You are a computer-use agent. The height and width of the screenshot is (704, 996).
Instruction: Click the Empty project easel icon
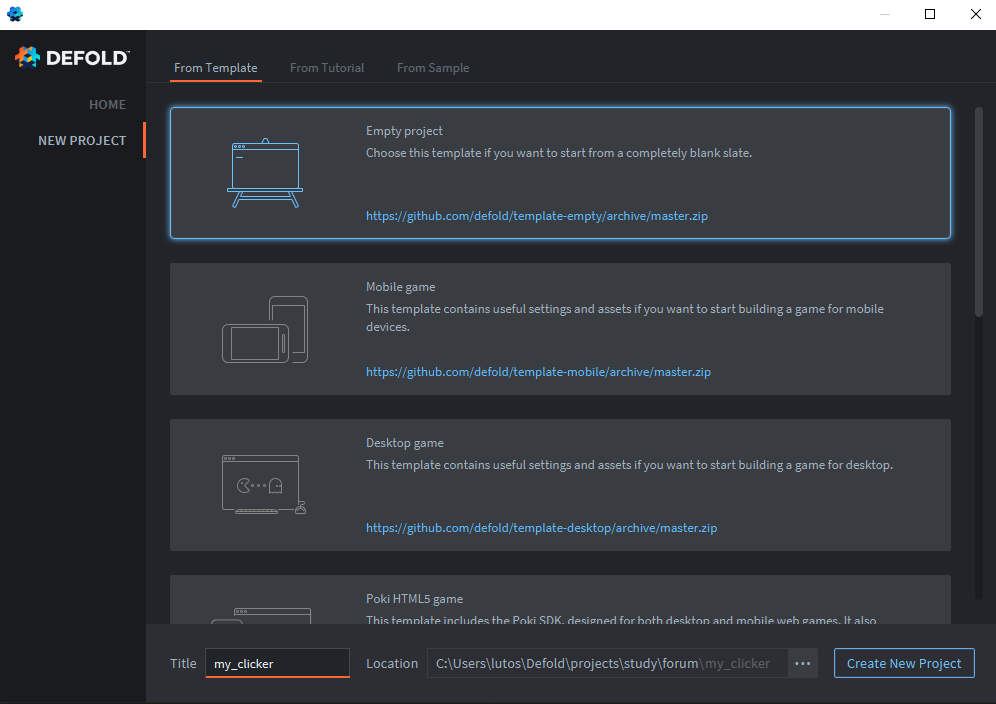click(264, 173)
